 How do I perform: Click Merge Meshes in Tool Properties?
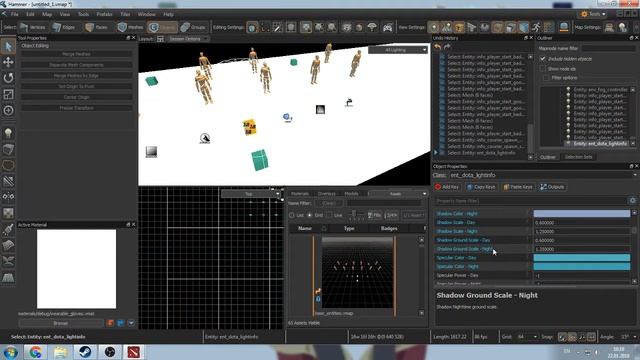point(76,54)
